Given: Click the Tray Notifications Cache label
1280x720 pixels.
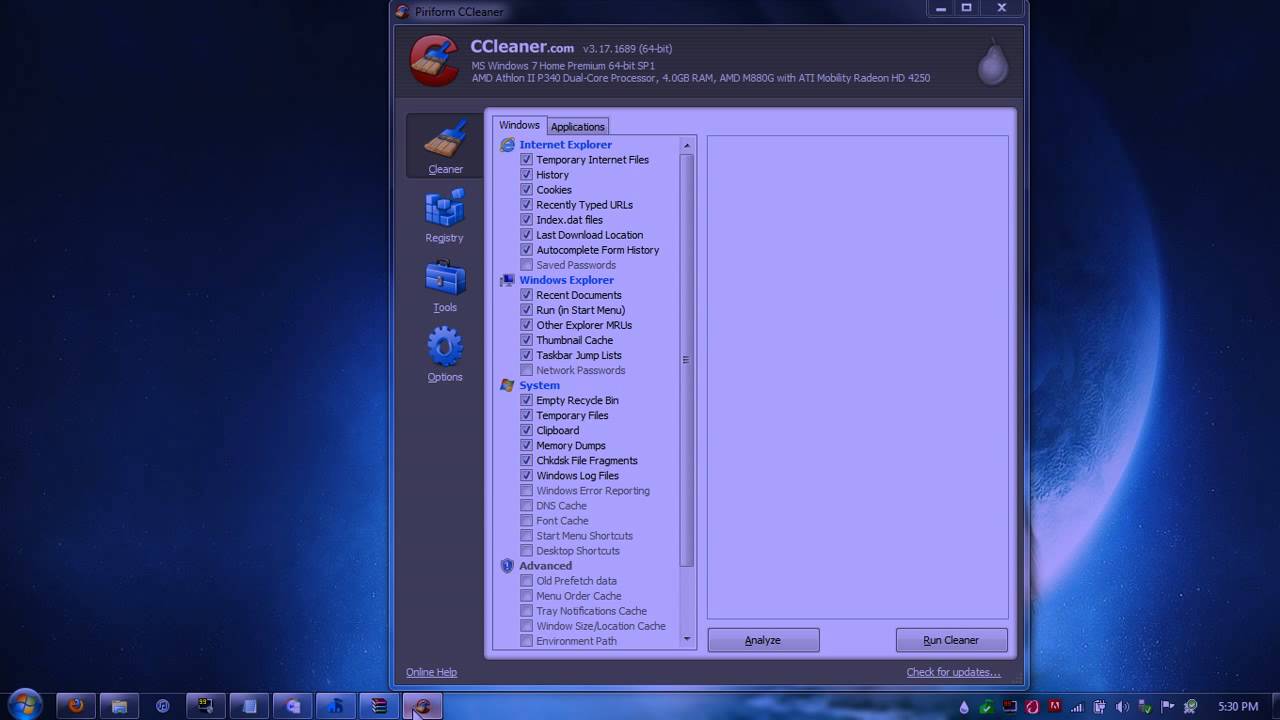Looking at the screenshot, I should click(592, 611).
